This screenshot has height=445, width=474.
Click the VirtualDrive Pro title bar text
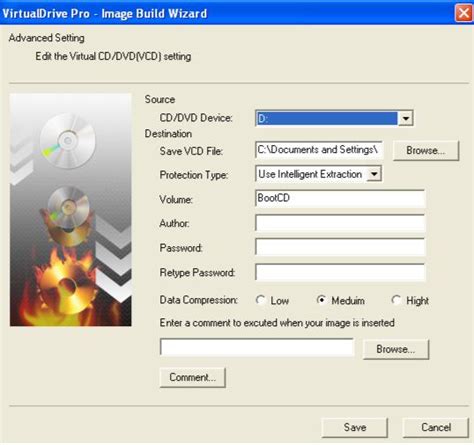(105, 13)
